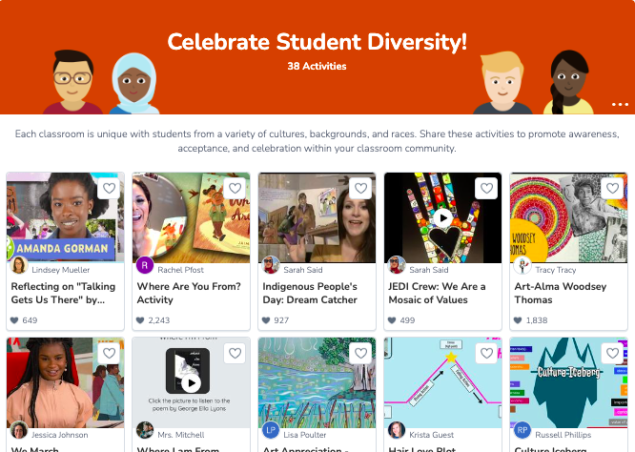635x452 pixels.
Task: Like the JEDI Crew mosaic activity
Action: point(486,188)
